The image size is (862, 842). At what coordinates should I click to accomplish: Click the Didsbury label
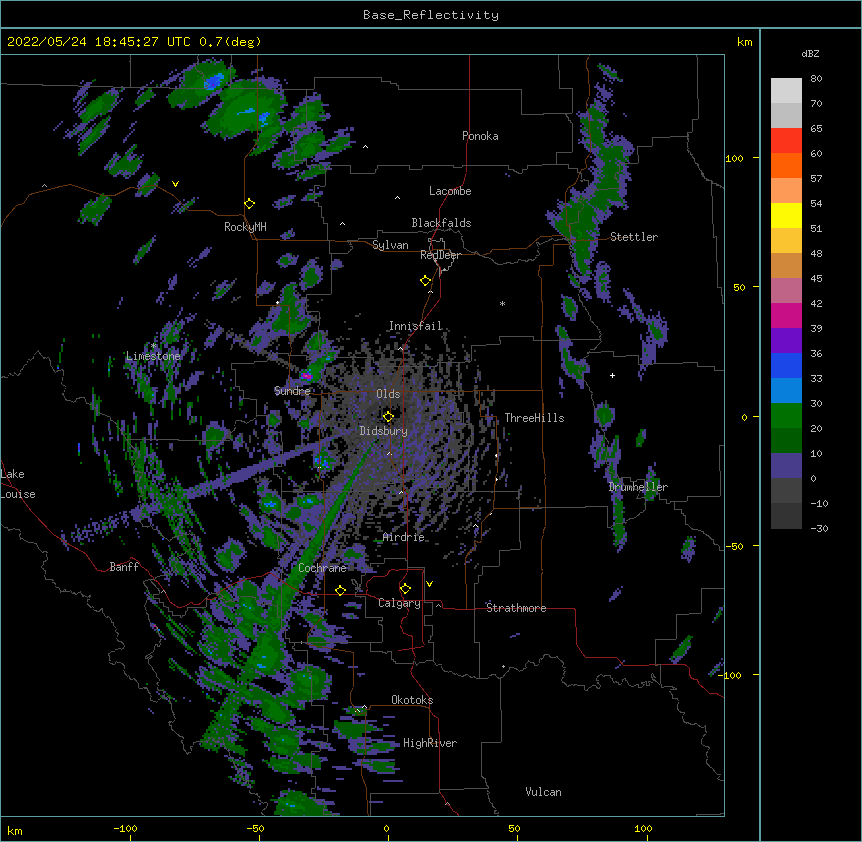click(x=383, y=431)
